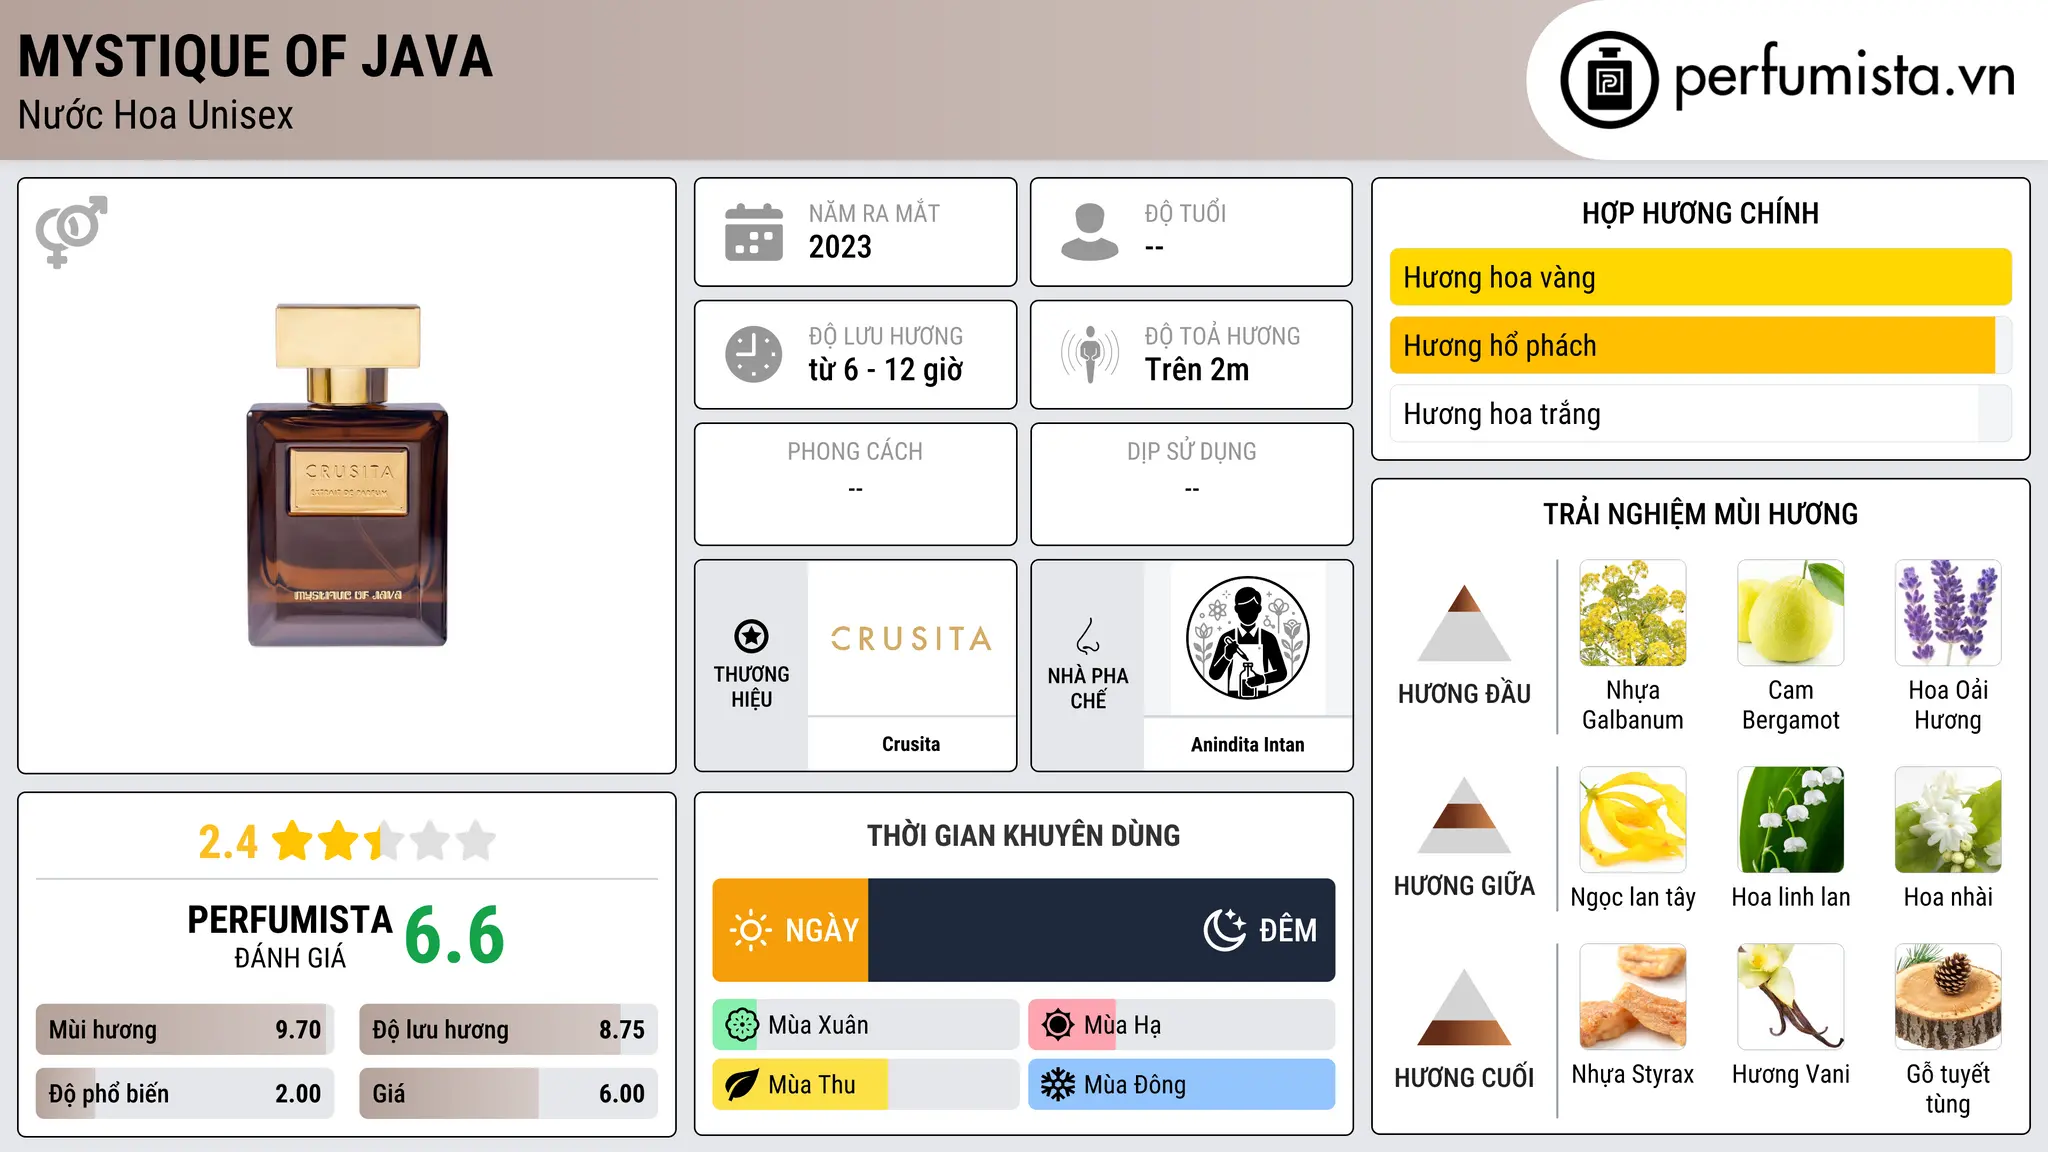Click the Độ lưu hương 8.75 score bar

508,1030
